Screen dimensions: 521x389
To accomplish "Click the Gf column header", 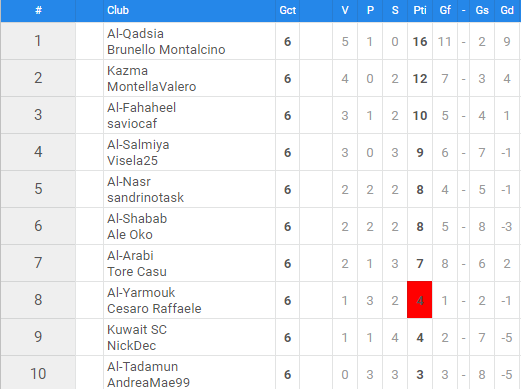I will coord(445,10).
